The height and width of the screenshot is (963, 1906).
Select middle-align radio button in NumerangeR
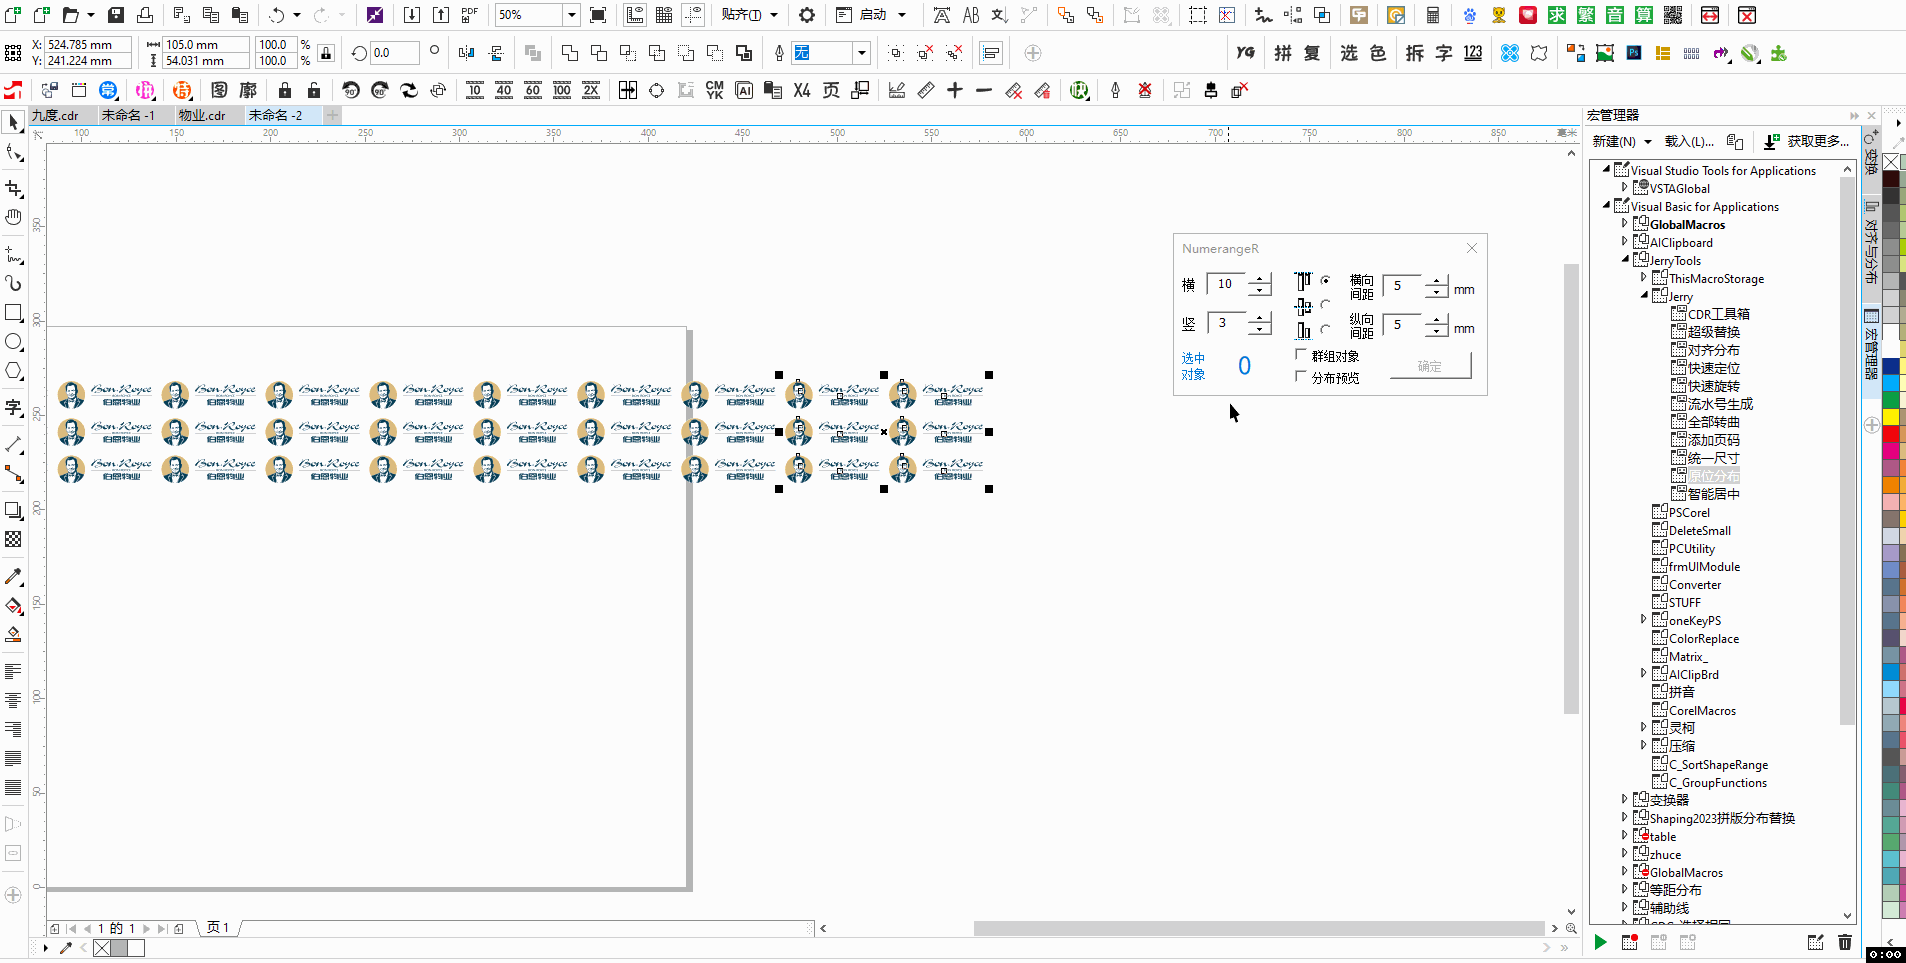(1325, 305)
